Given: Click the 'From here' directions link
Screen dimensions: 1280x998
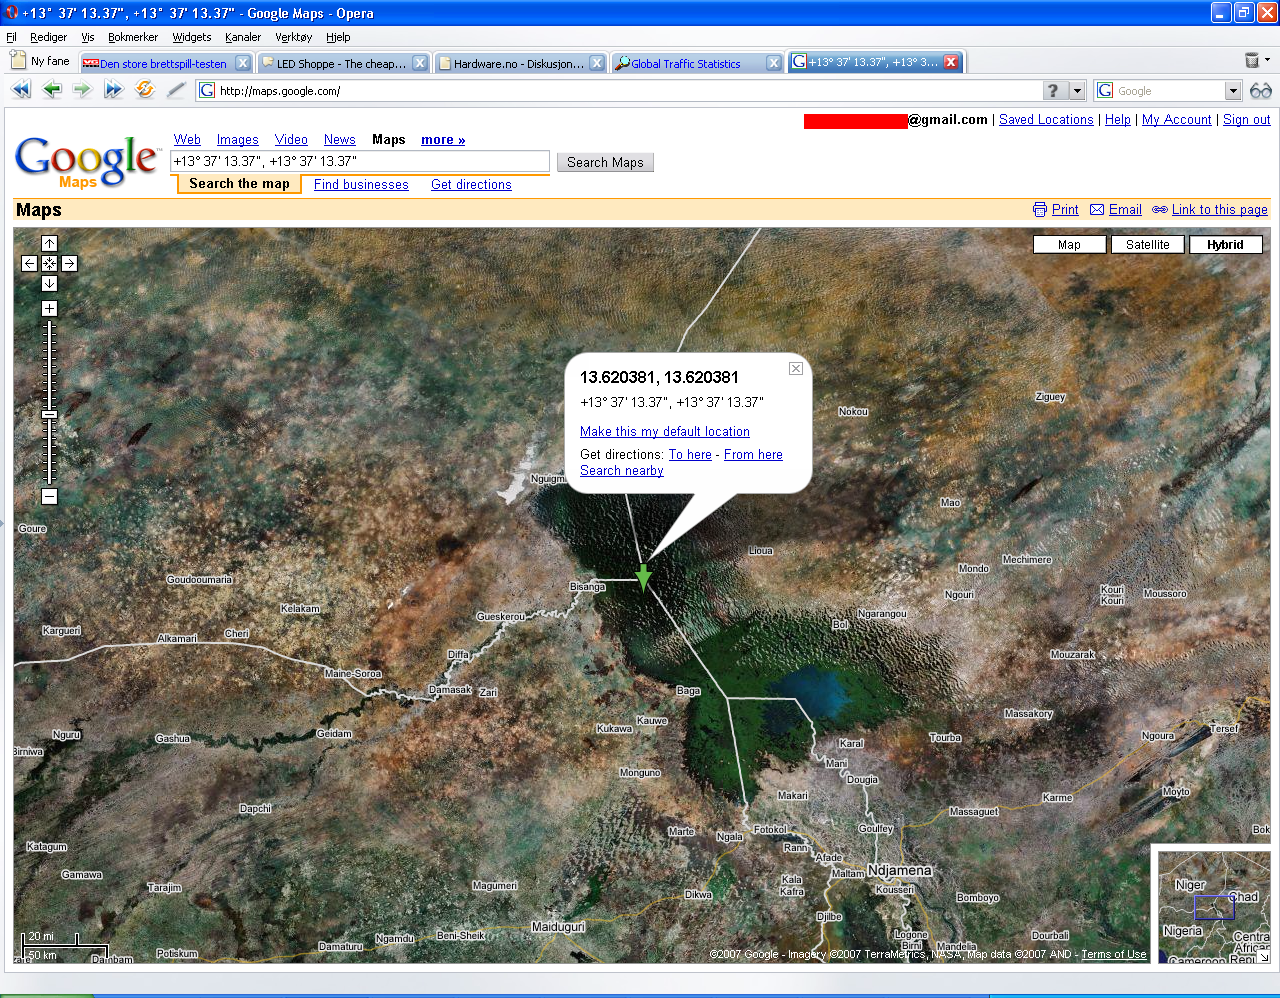Looking at the screenshot, I should pyautogui.click(x=753, y=455).
